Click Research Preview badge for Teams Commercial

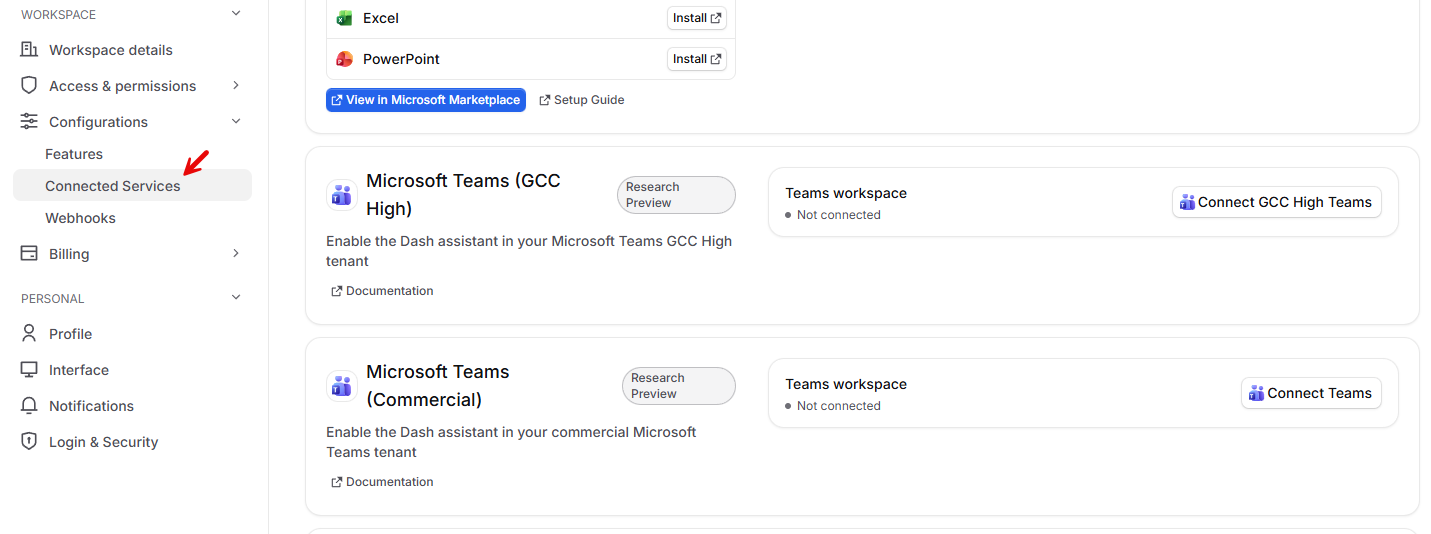coord(679,386)
